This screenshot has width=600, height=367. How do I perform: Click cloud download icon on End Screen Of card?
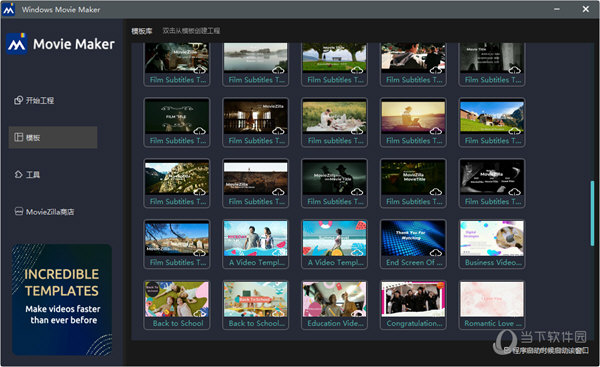[435, 253]
